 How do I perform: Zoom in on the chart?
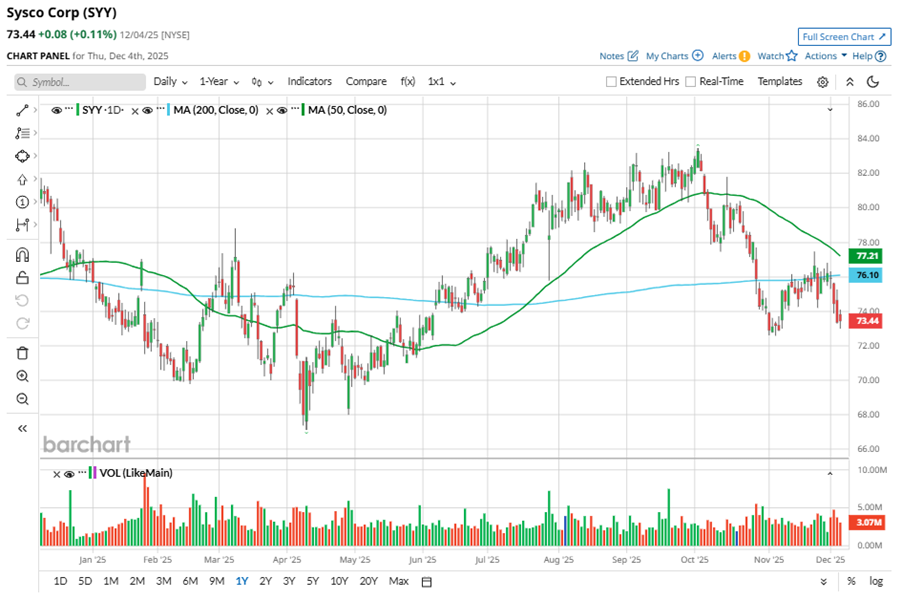pyautogui.click(x=22, y=376)
